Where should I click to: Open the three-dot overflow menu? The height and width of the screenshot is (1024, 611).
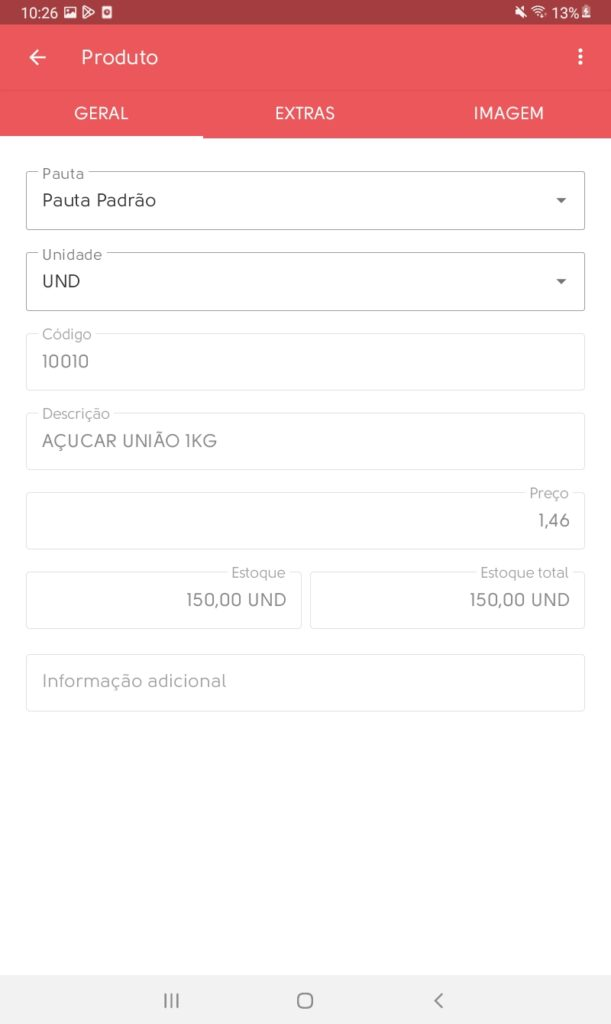[580, 57]
